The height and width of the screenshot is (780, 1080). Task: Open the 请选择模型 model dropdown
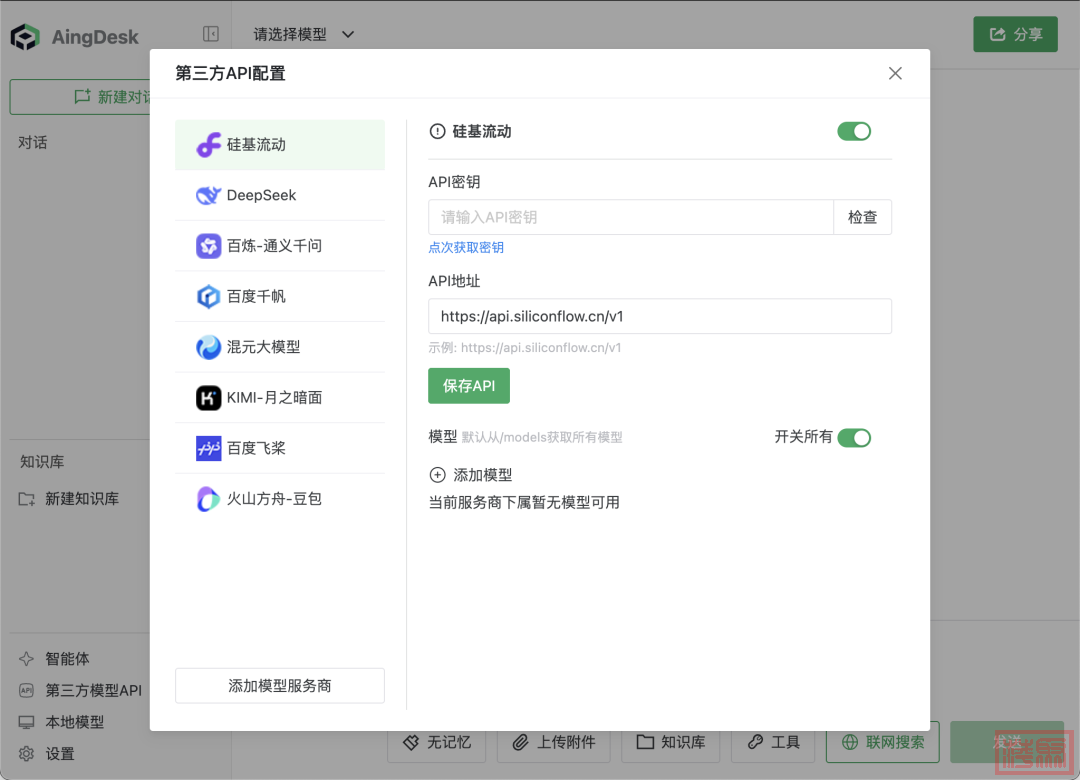coord(304,34)
